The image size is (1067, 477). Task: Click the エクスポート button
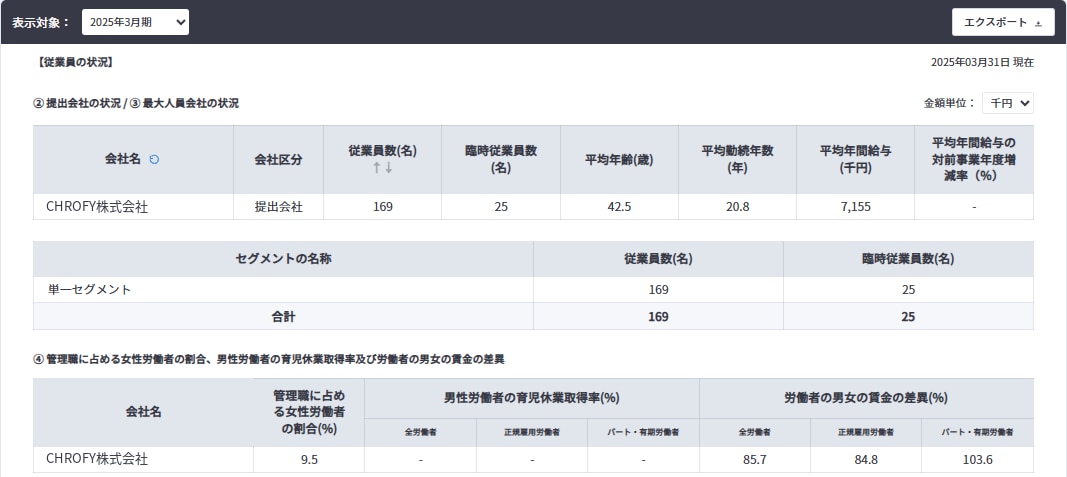coord(1003,22)
